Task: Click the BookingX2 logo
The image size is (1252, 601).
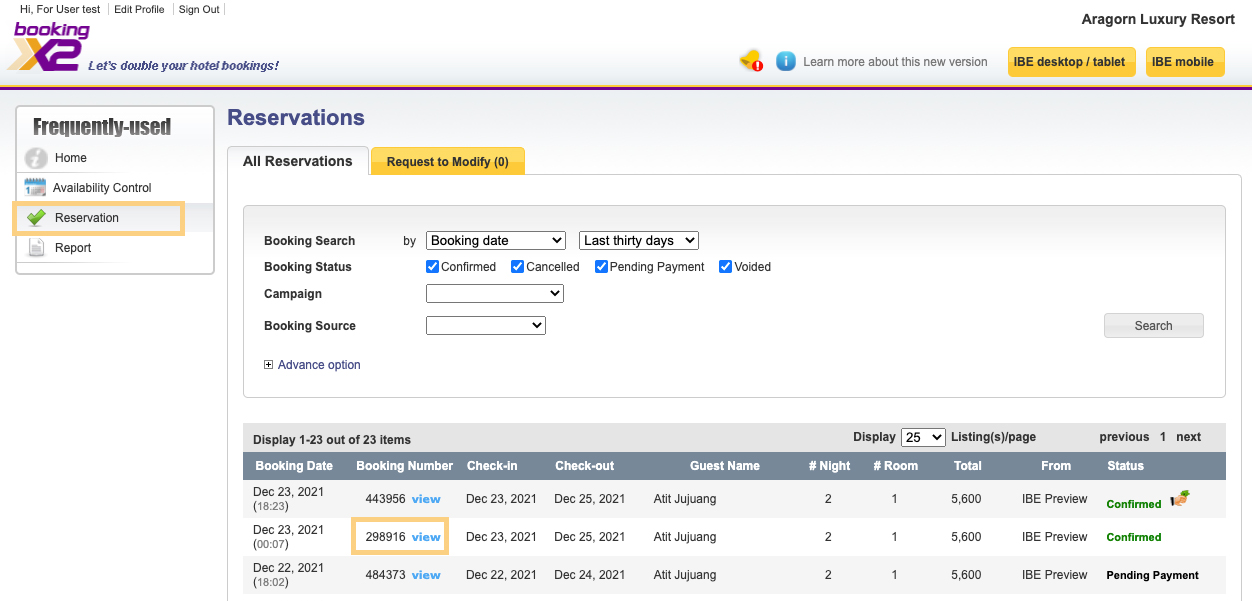Action: coord(52,47)
